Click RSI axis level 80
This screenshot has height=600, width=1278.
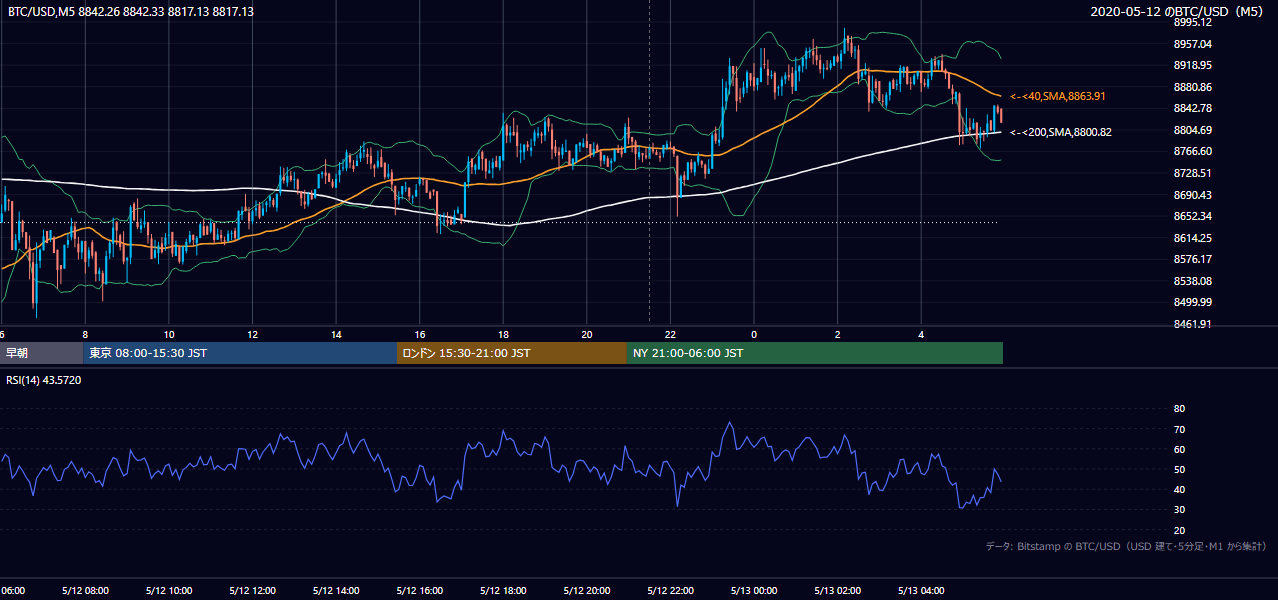[x=1179, y=409]
